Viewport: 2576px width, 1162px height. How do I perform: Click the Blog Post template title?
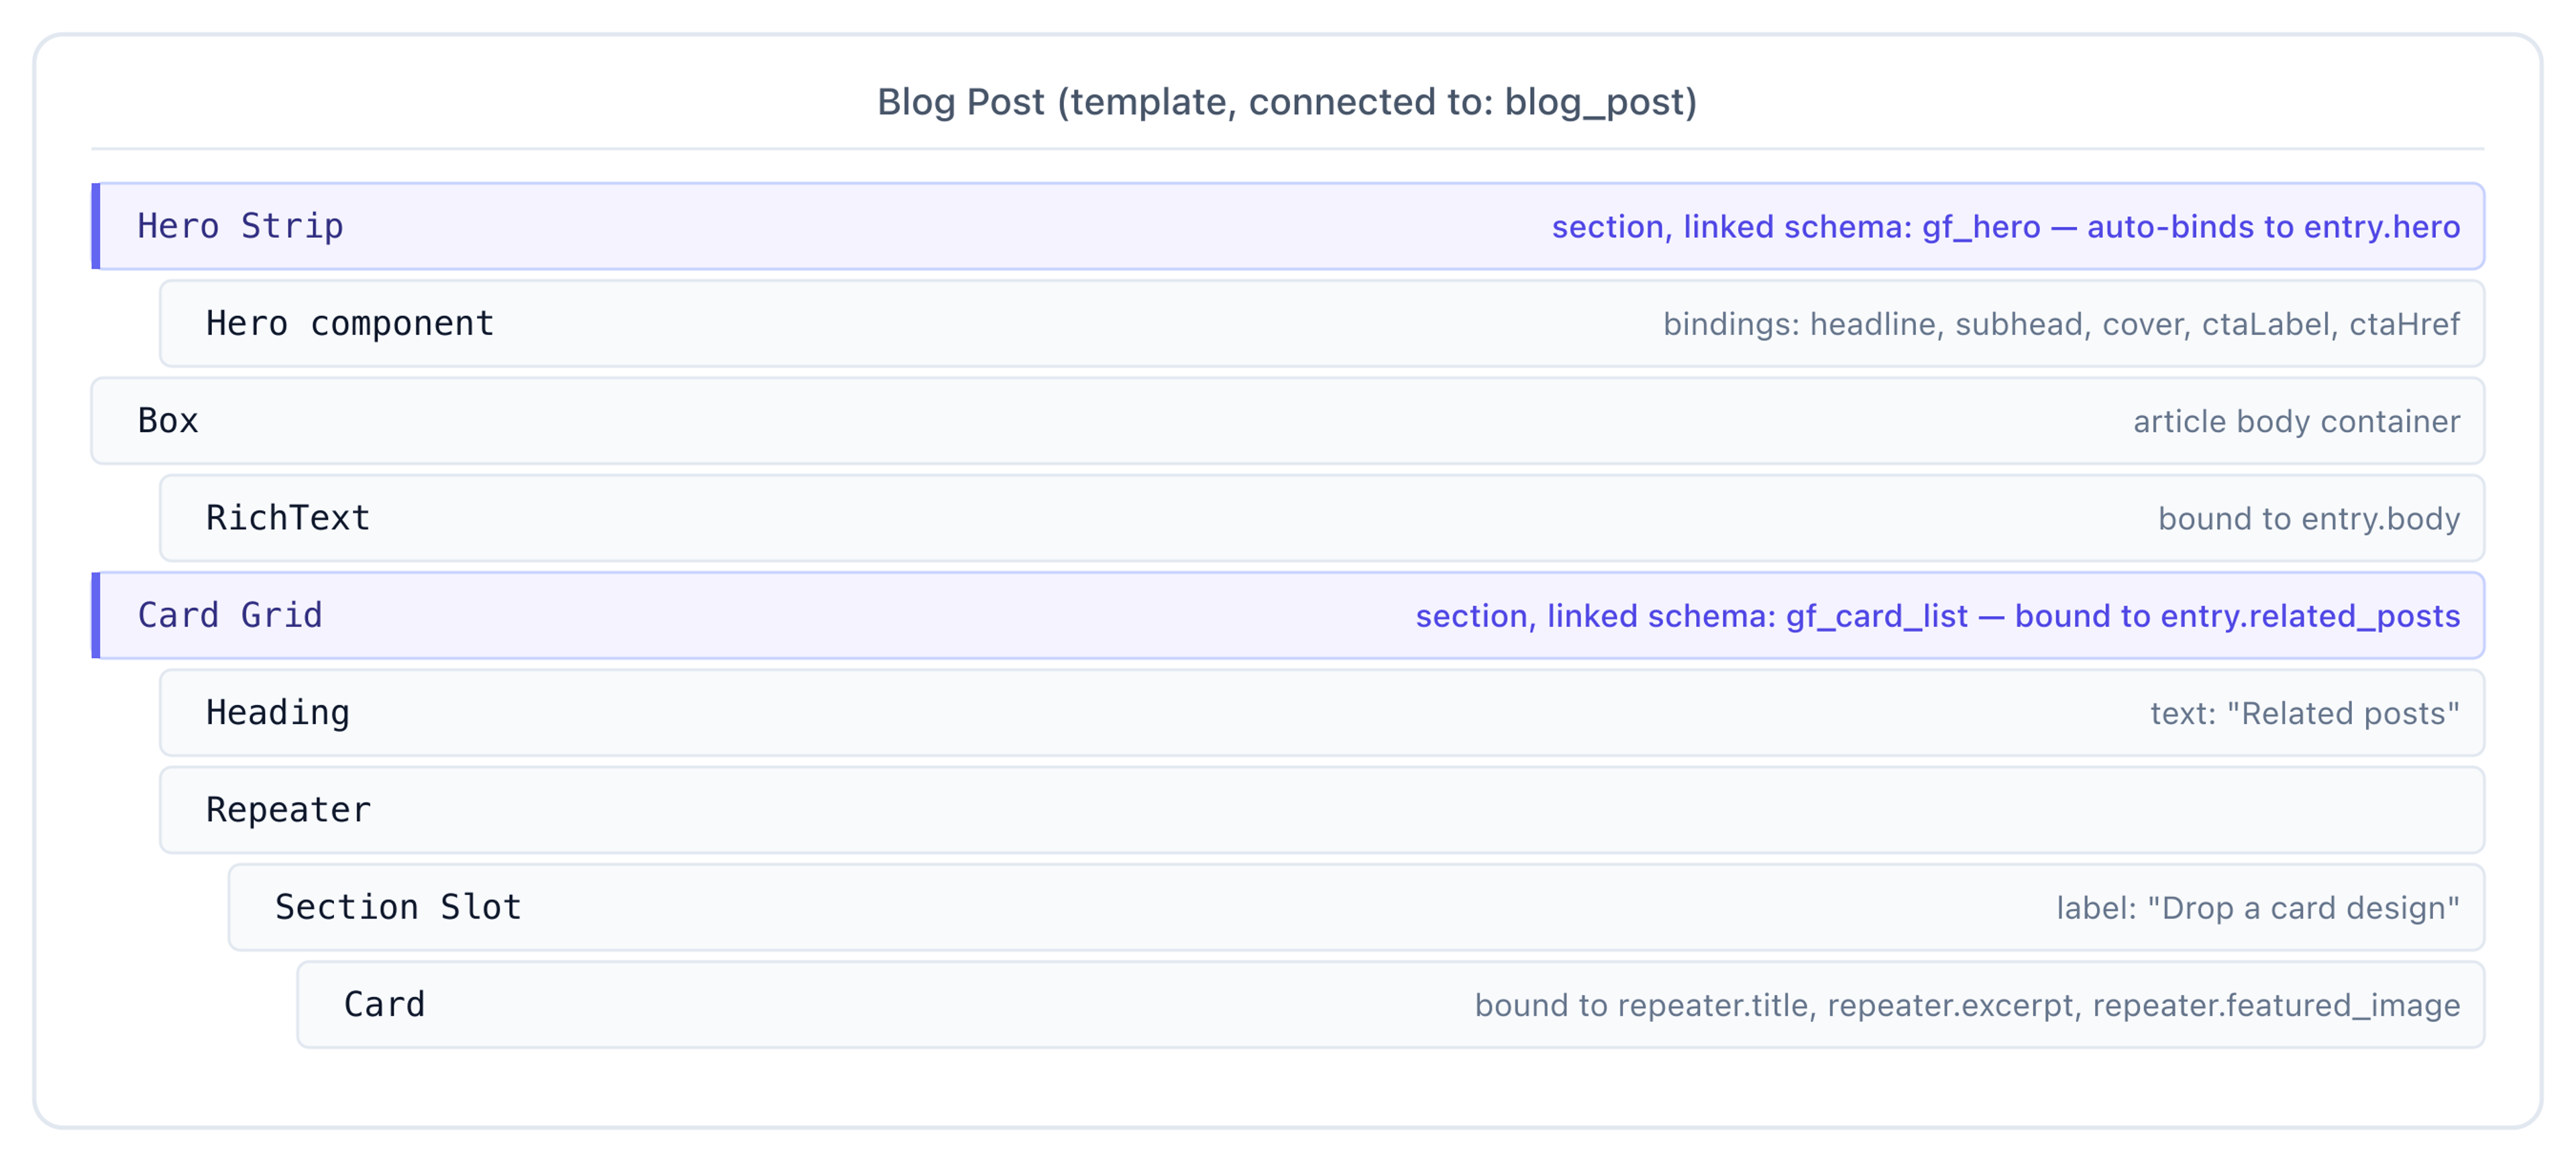[1287, 102]
